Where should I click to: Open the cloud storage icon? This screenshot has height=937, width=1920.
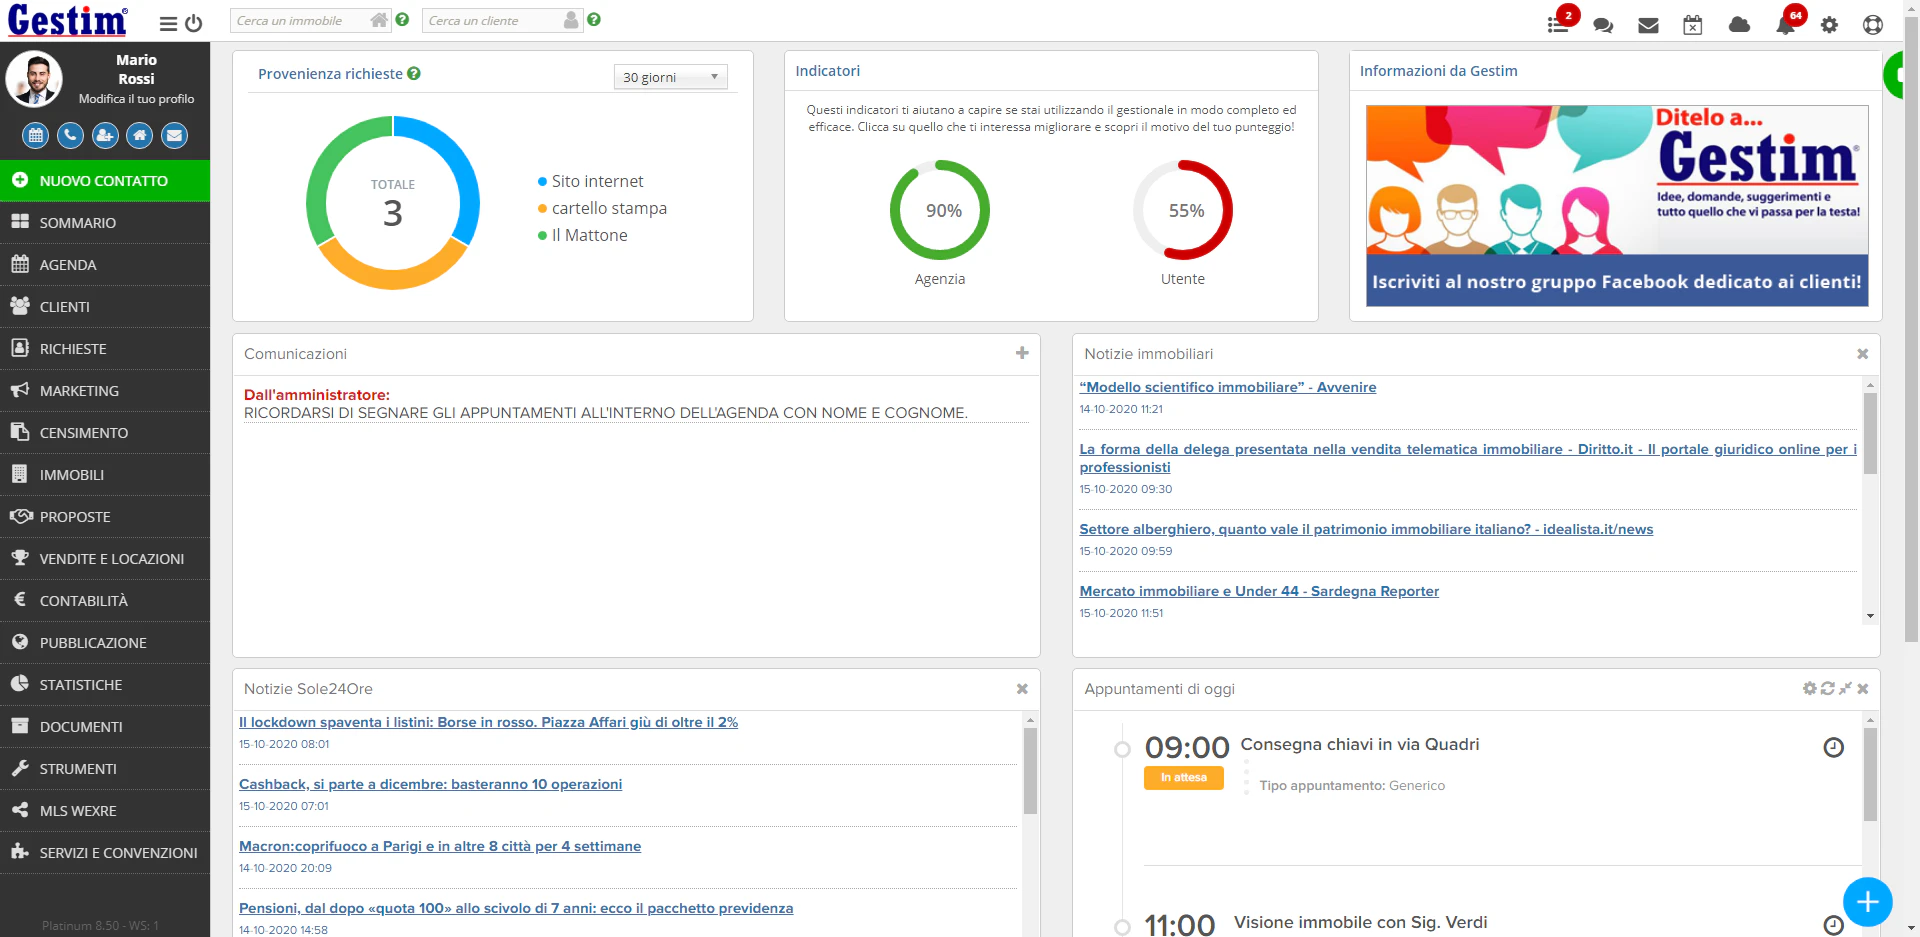[x=1739, y=23]
